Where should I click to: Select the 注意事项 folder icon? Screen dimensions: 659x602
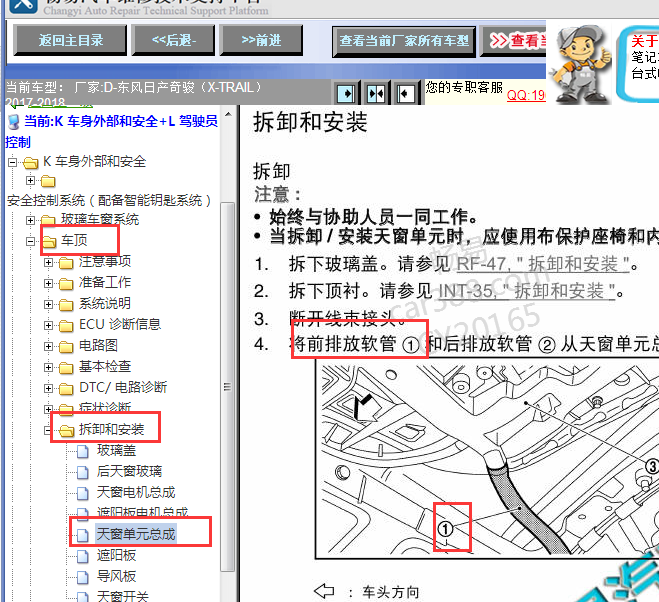tap(66, 263)
